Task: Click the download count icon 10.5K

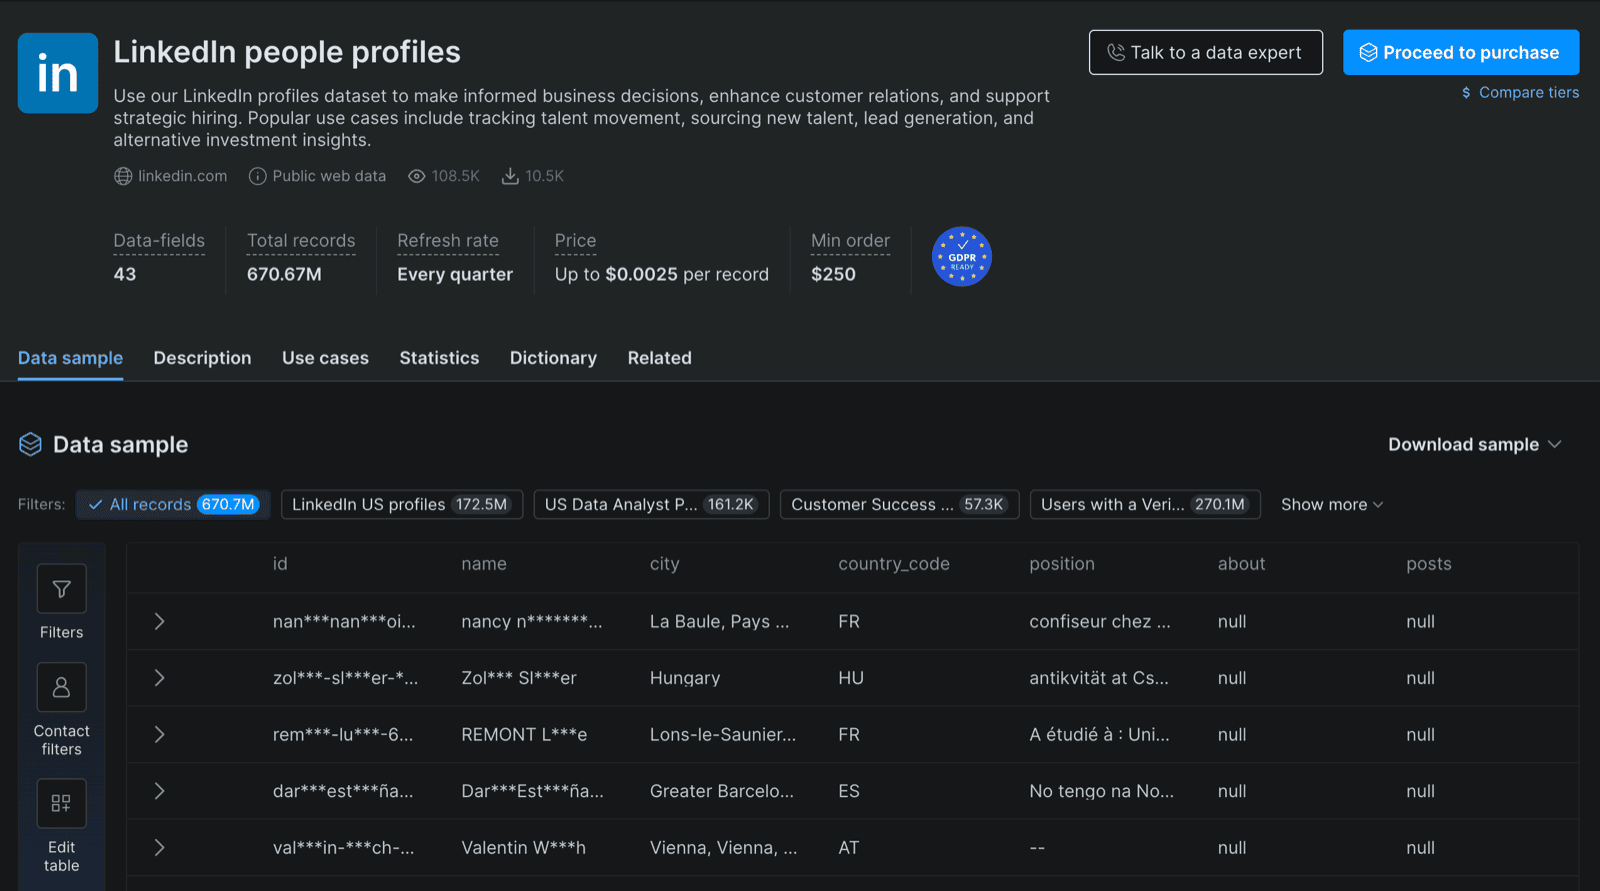Action: [510, 176]
